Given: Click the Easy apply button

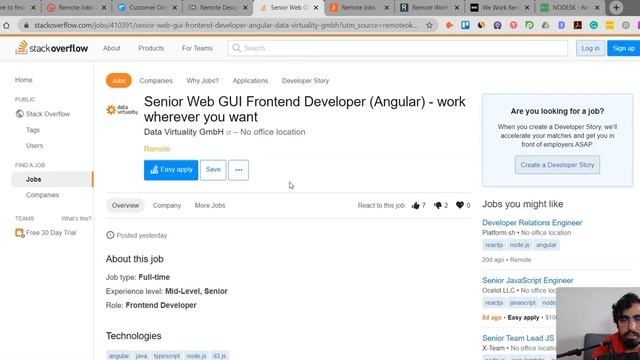Looking at the screenshot, I should (171, 170).
